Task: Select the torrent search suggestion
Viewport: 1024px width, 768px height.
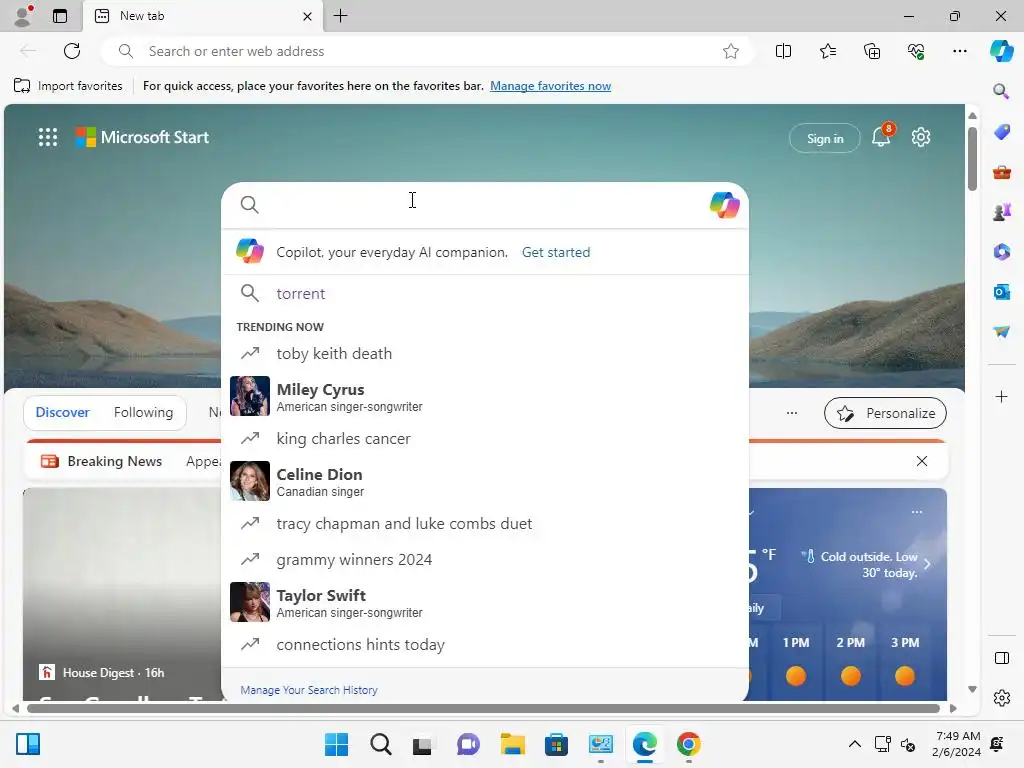Action: (485, 293)
